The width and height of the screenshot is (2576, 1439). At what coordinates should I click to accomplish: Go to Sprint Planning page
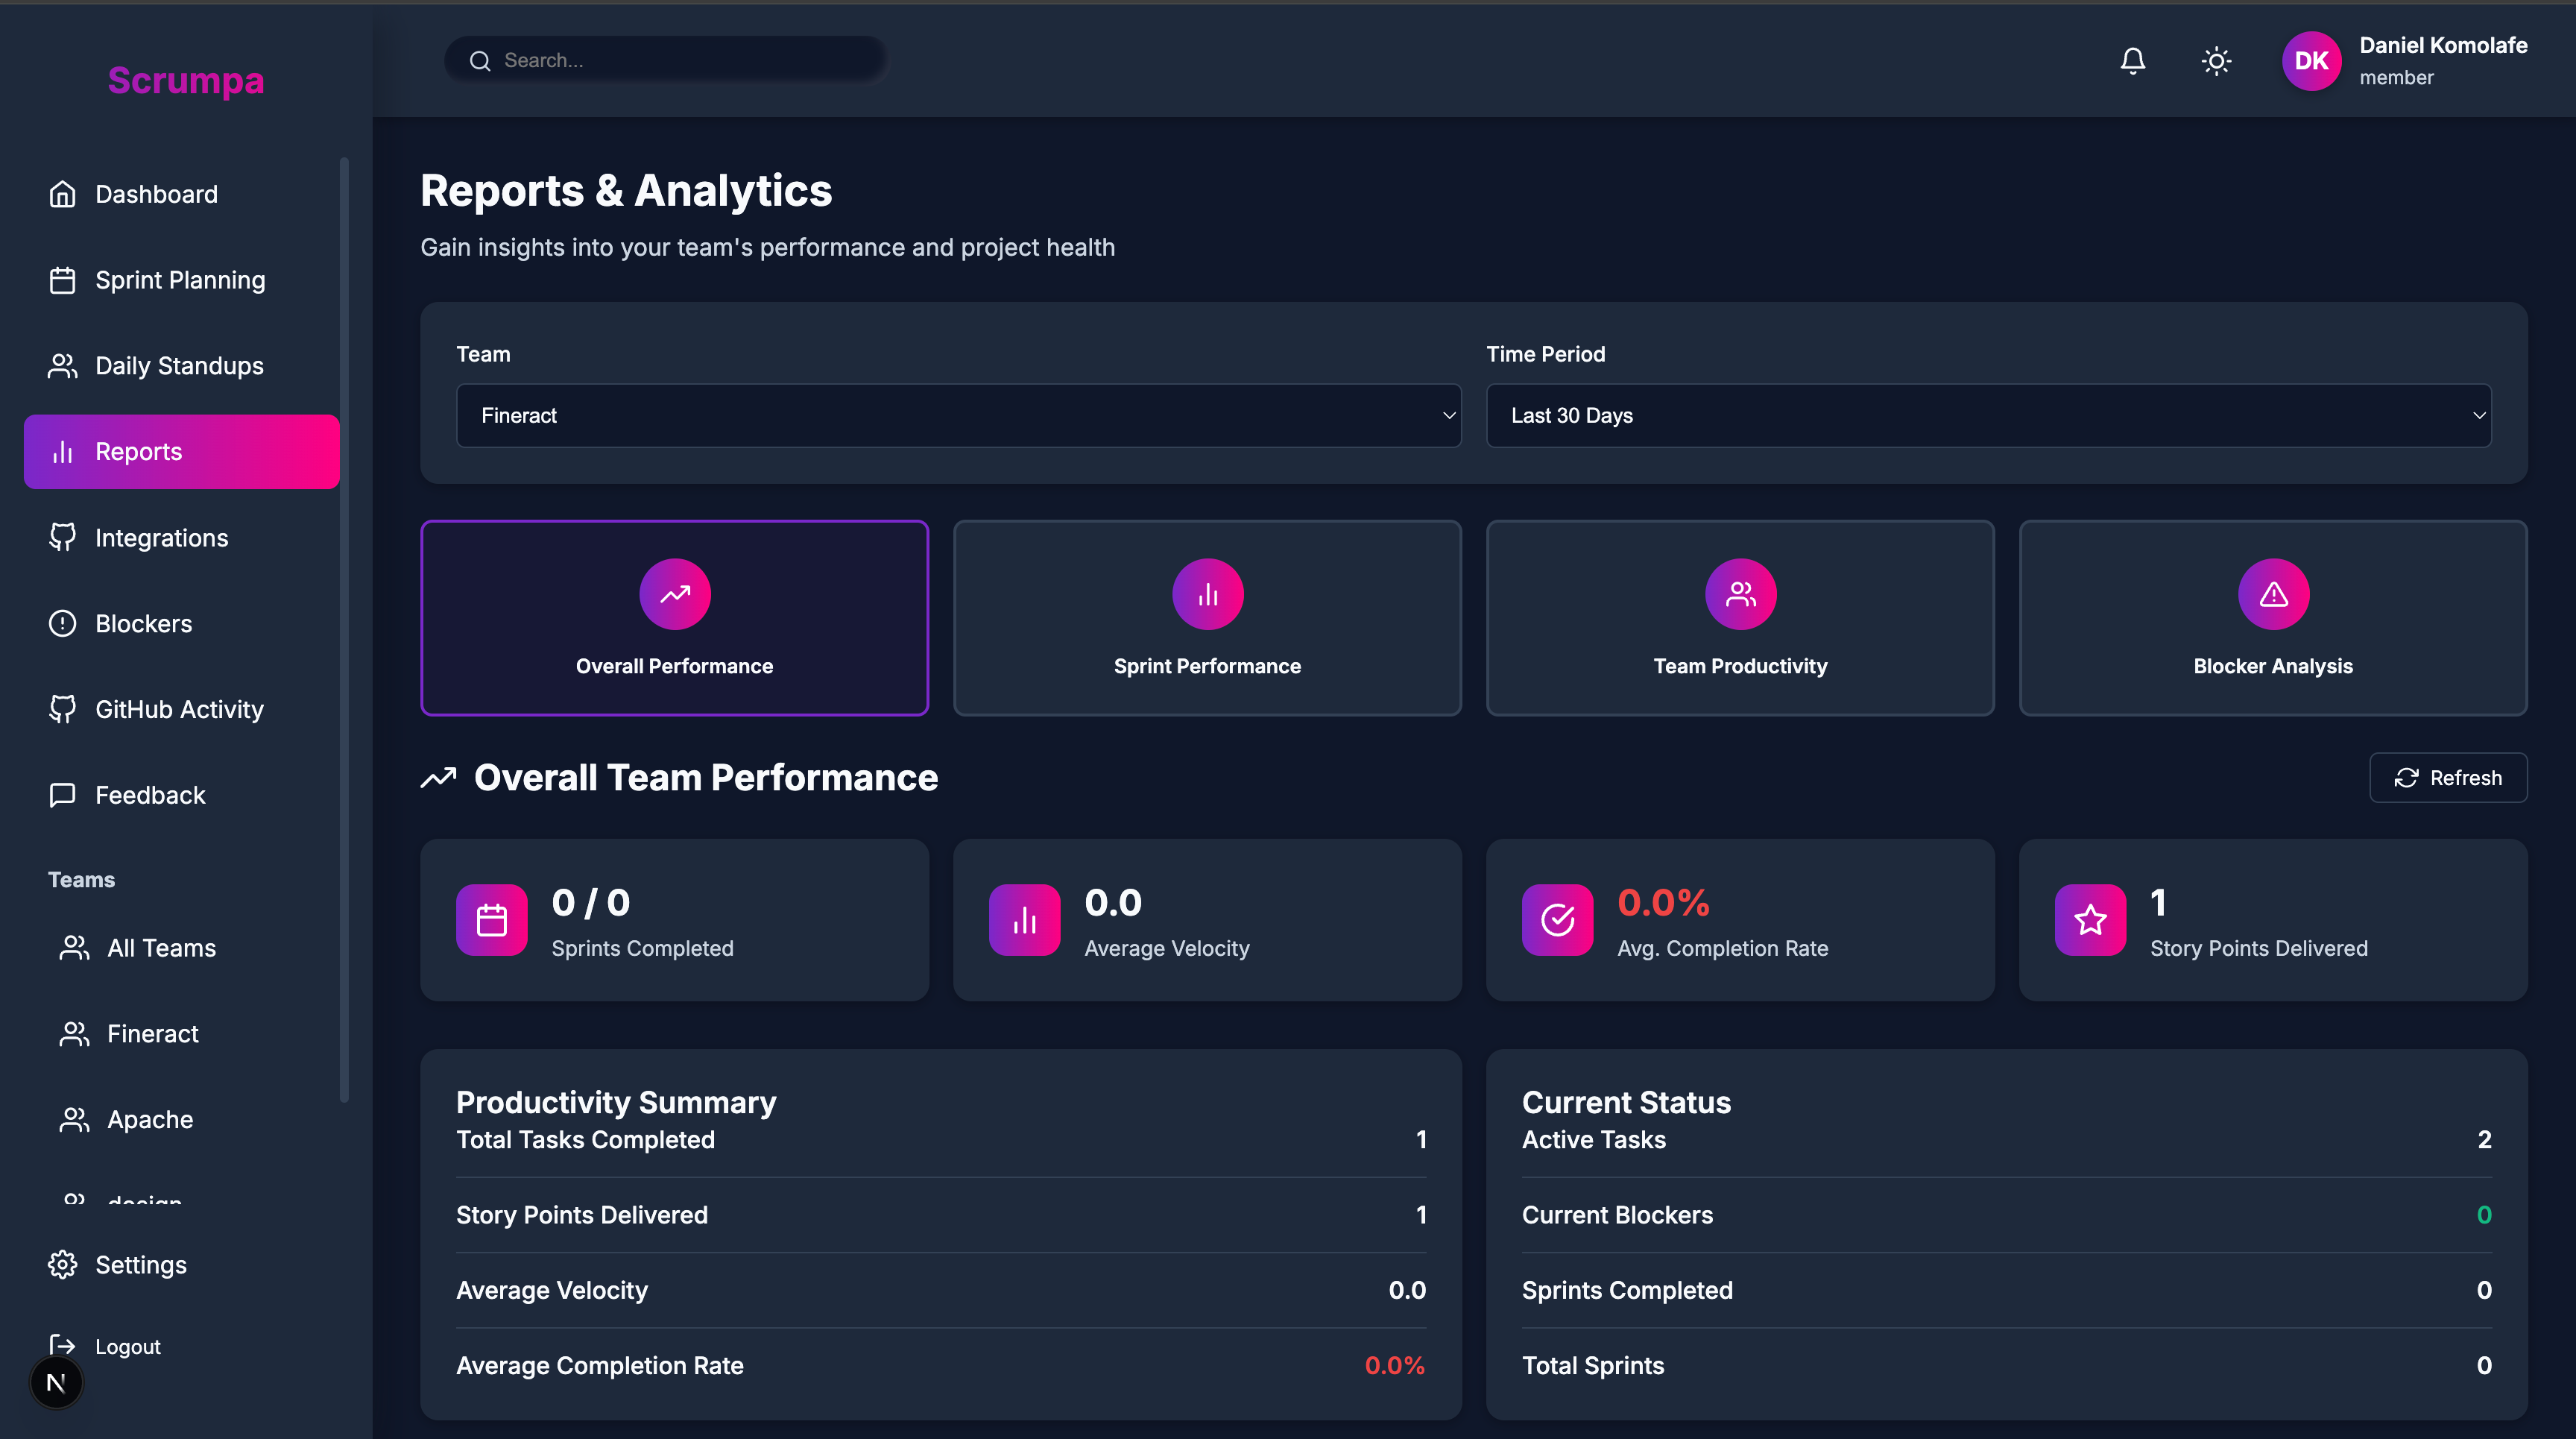(180, 280)
